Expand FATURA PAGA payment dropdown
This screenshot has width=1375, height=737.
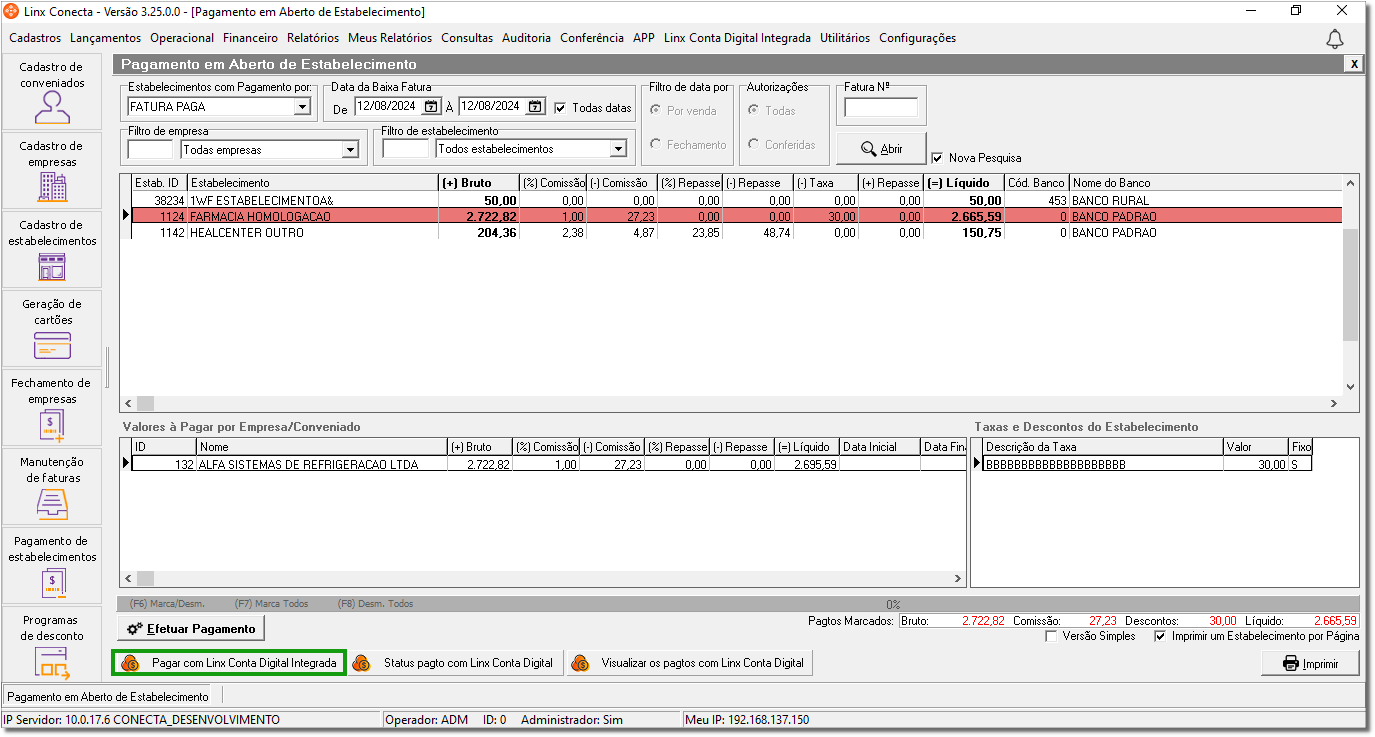[x=302, y=107]
